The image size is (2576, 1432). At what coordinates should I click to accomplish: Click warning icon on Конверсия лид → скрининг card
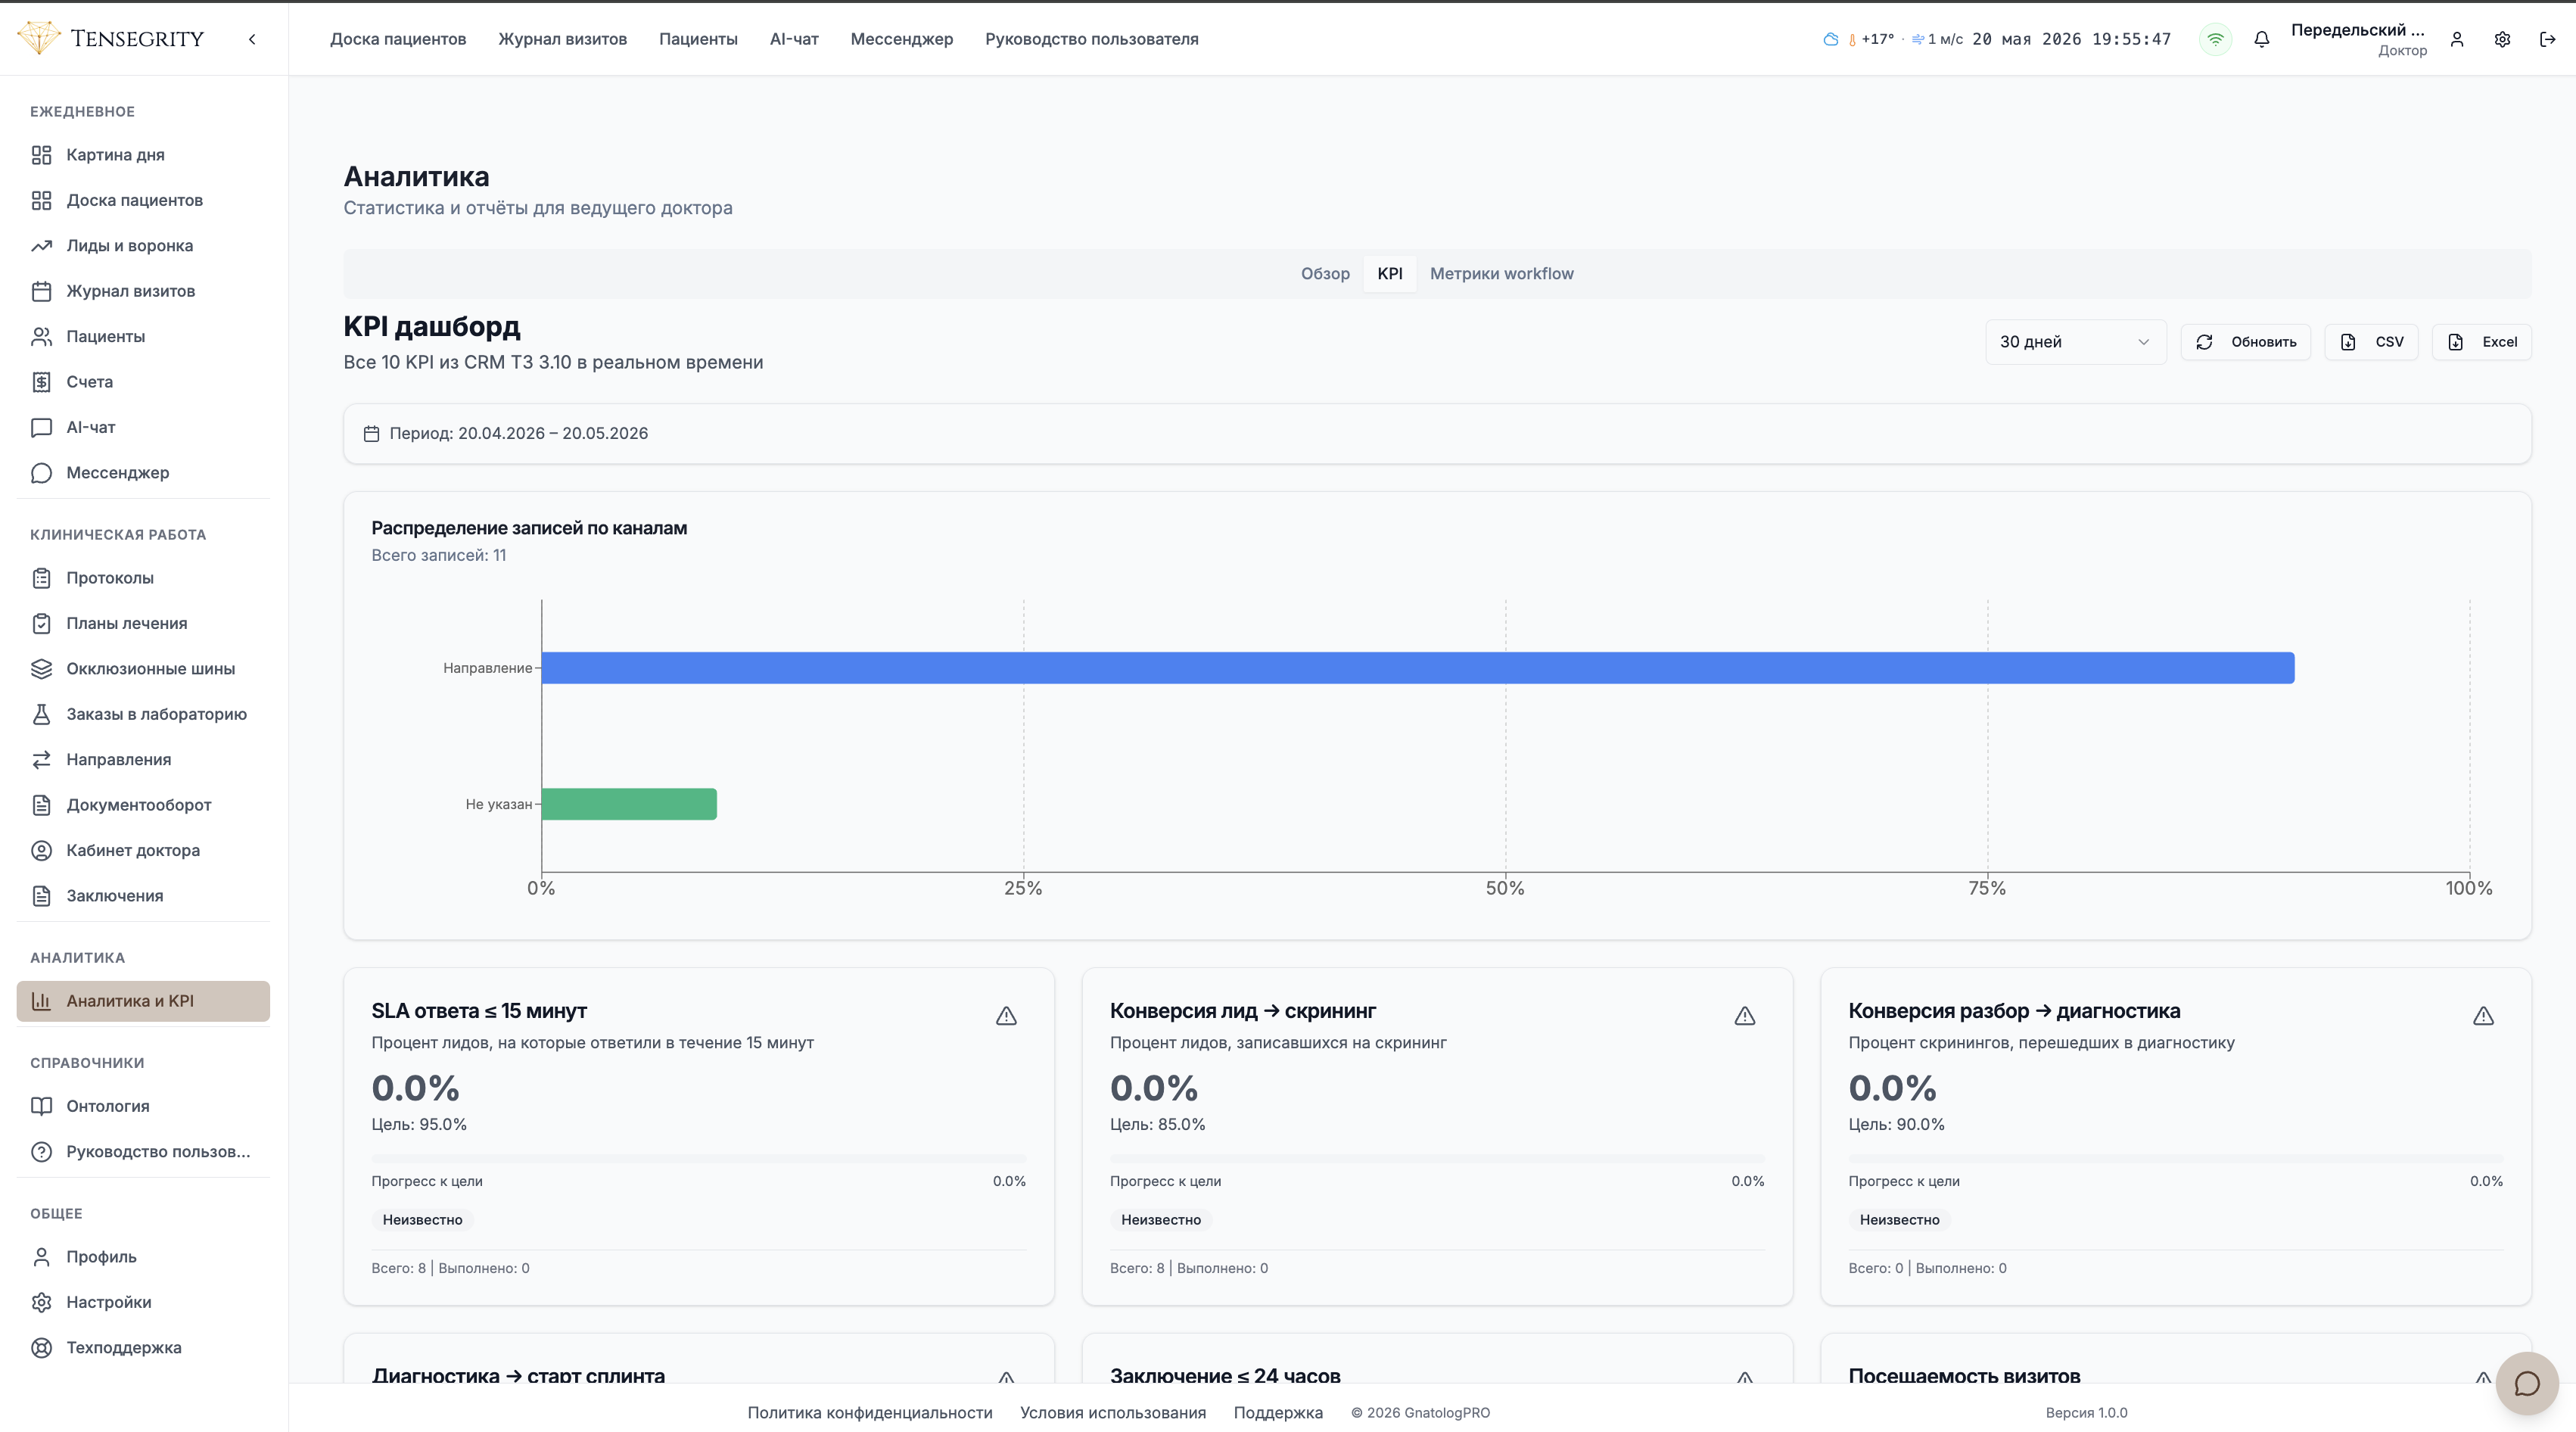point(1745,1016)
